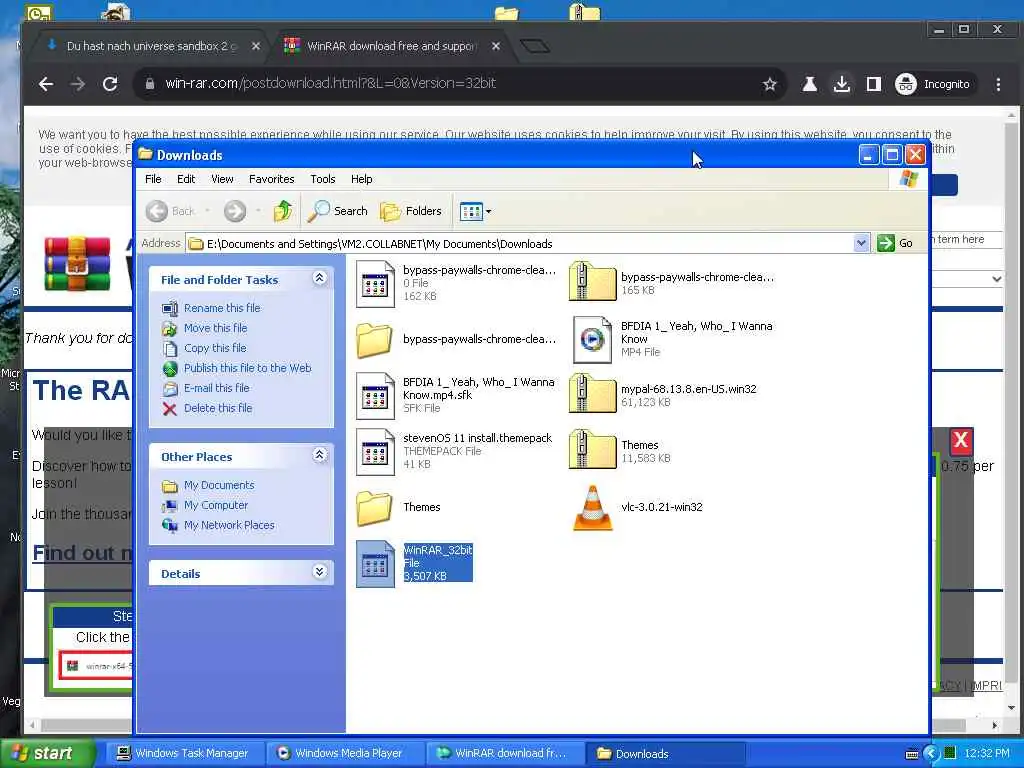Image resolution: width=1024 pixels, height=768 pixels.
Task: Open My Documents from Other Places
Action: (x=219, y=485)
